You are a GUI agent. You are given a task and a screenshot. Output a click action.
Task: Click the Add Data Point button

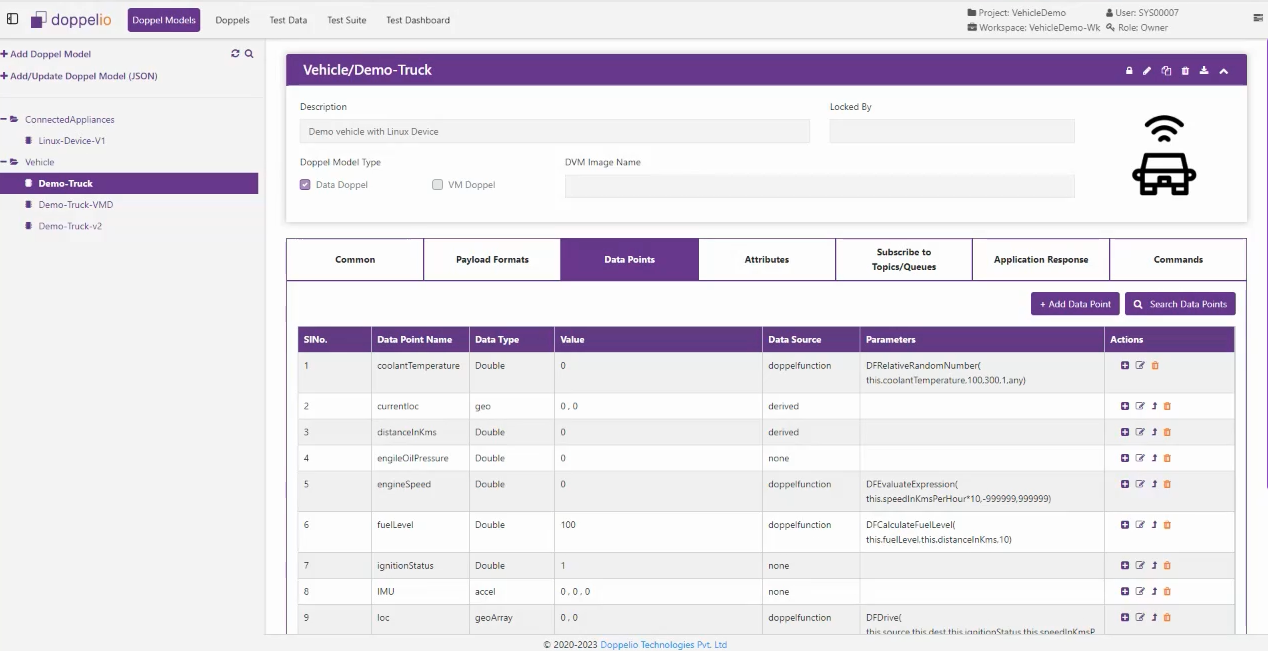click(1074, 304)
